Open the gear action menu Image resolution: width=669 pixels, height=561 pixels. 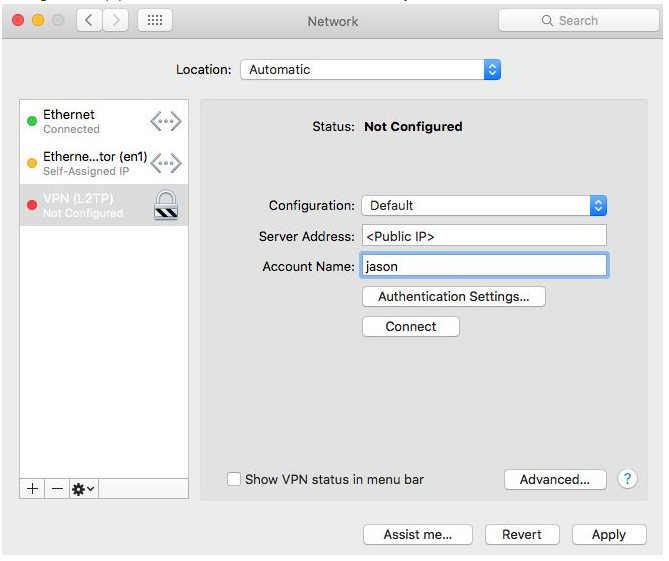coord(83,488)
